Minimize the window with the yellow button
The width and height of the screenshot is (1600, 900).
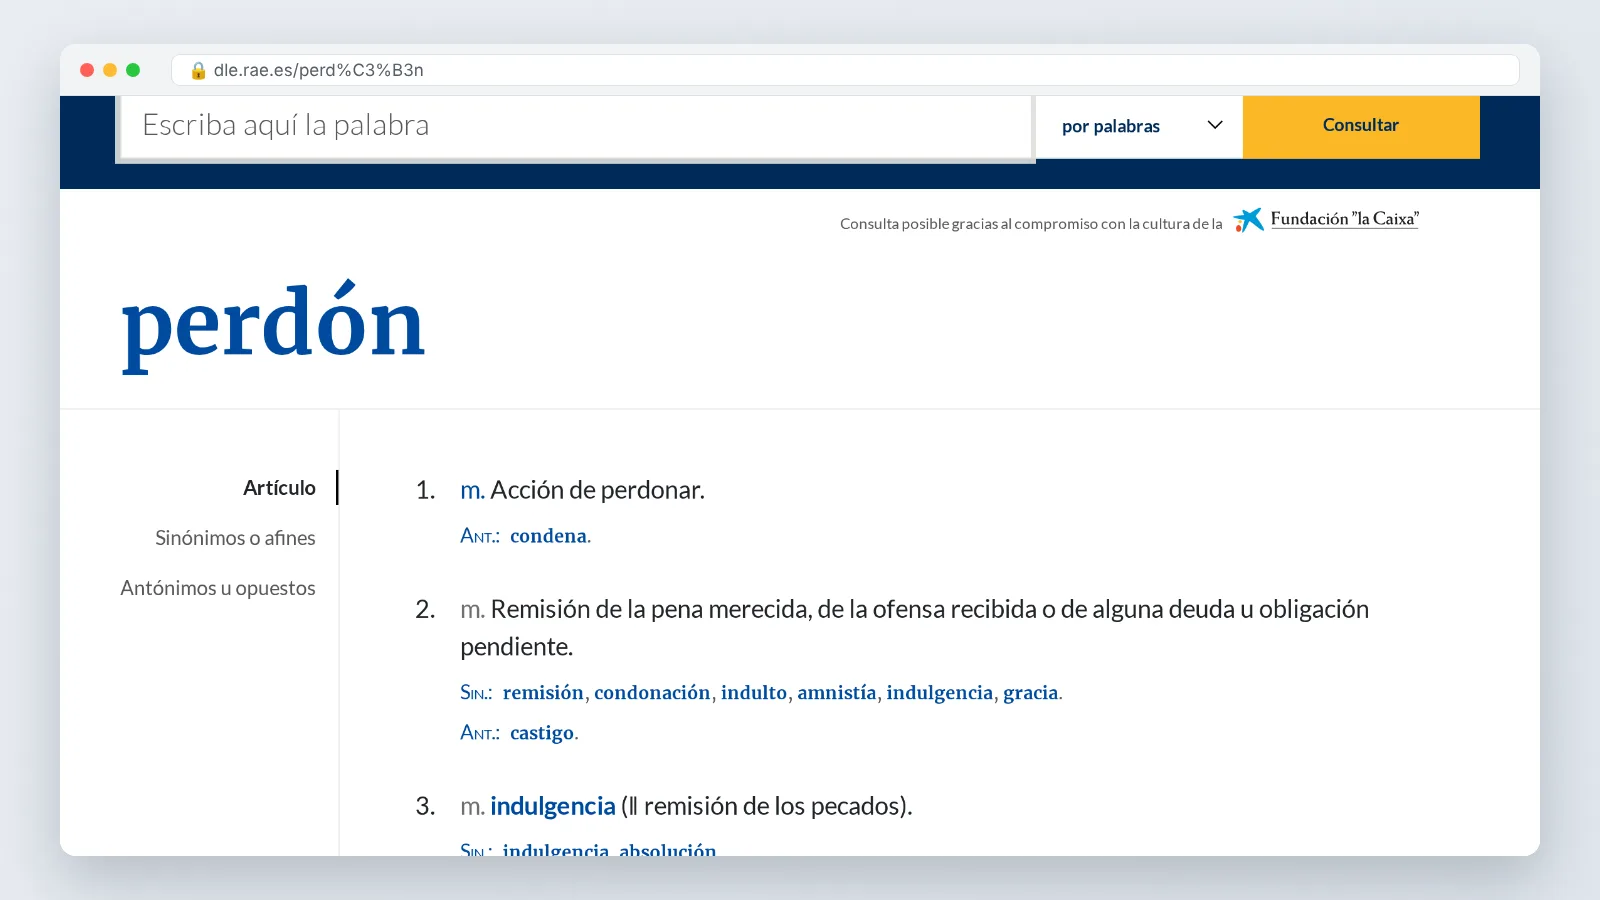tap(110, 70)
